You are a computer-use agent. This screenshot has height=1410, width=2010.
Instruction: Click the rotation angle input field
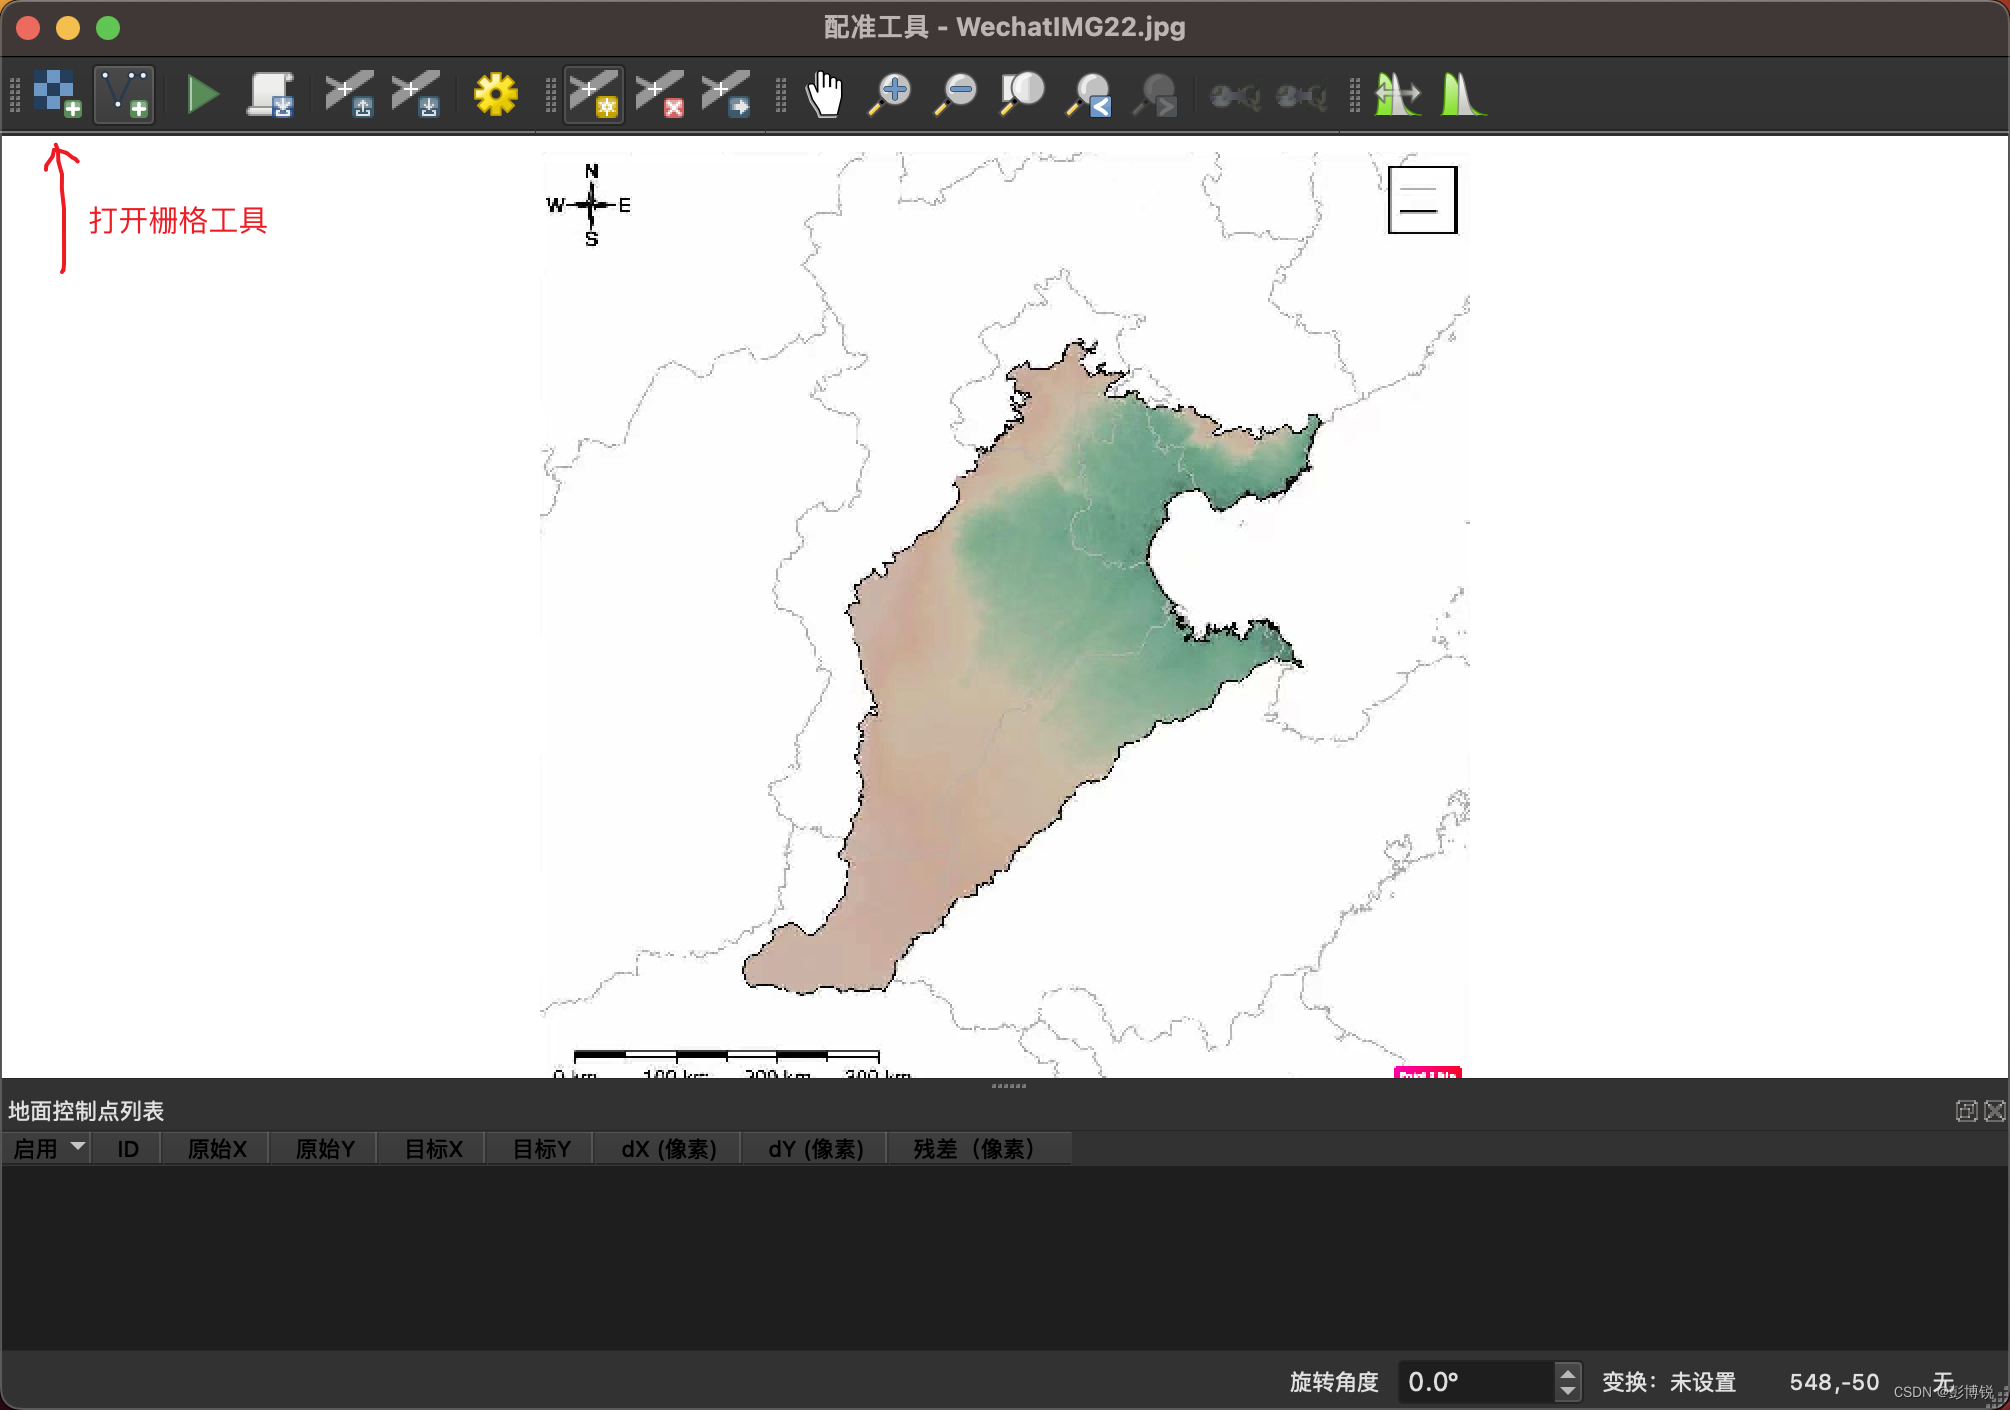1474,1382
